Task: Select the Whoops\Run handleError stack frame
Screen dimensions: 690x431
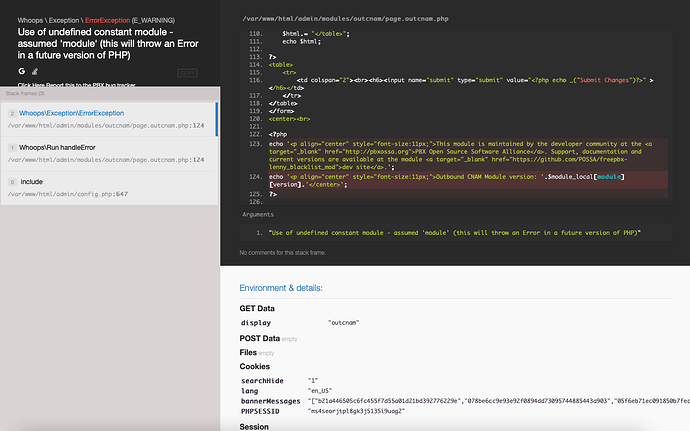Action: coord(110,153)
